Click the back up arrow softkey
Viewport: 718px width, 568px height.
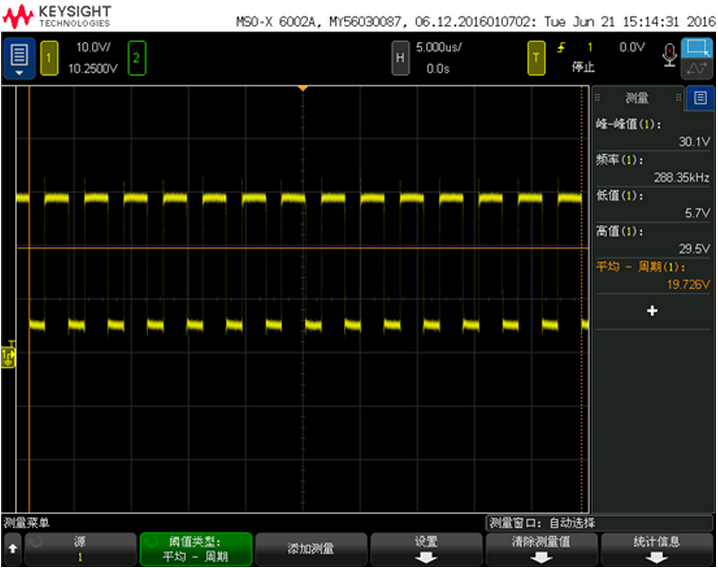click(13, 548)
